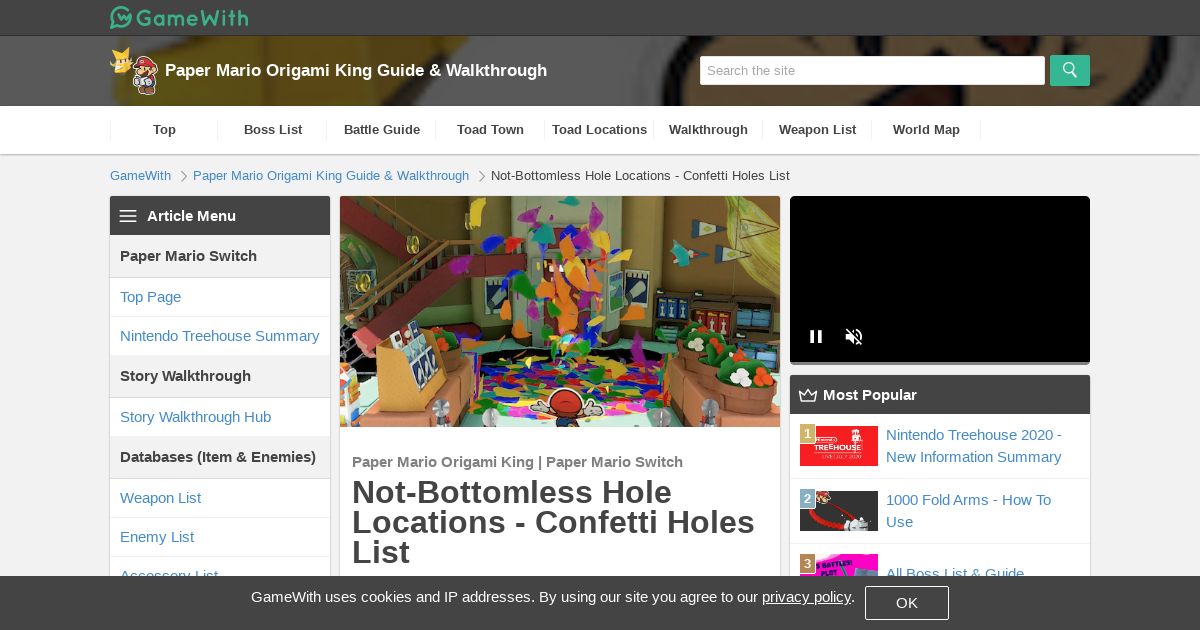
Task: Open the Weapon List navigation tab
Action: point(818,130)
